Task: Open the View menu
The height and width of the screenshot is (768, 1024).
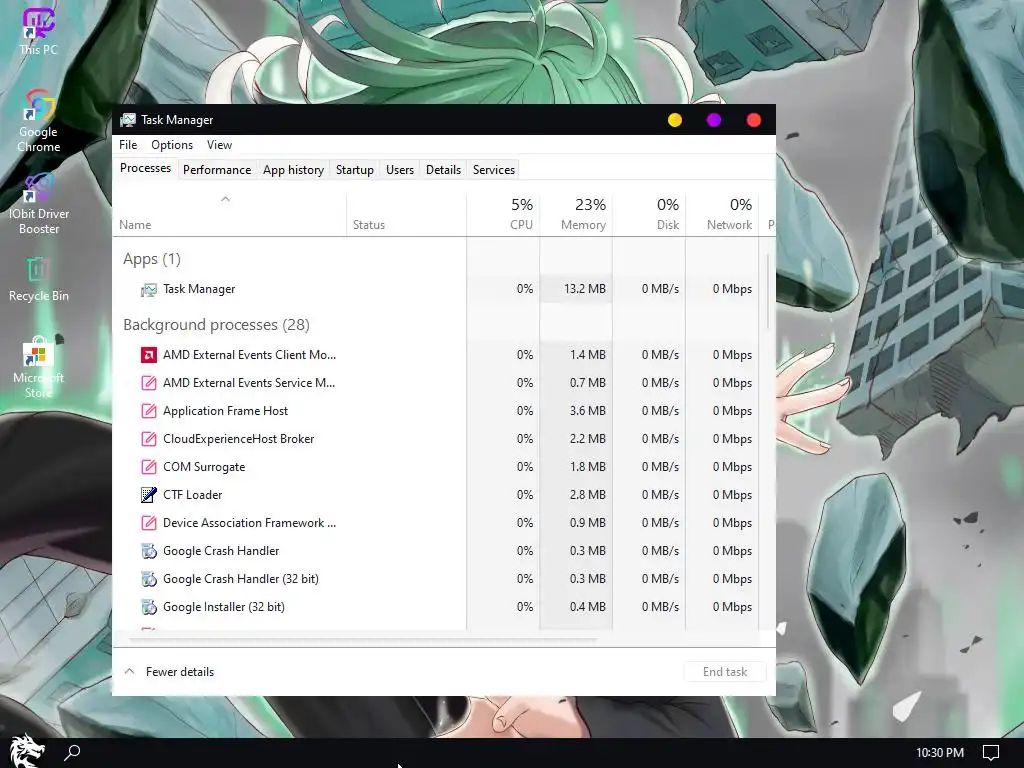Action: pos(219,145)
